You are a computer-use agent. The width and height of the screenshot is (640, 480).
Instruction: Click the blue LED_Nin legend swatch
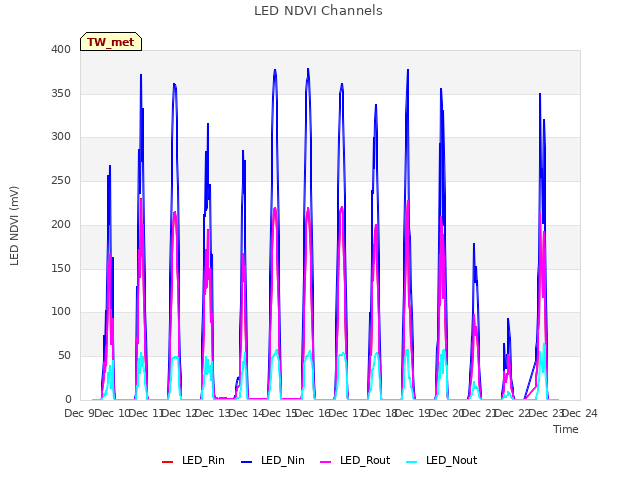point(247,462)
